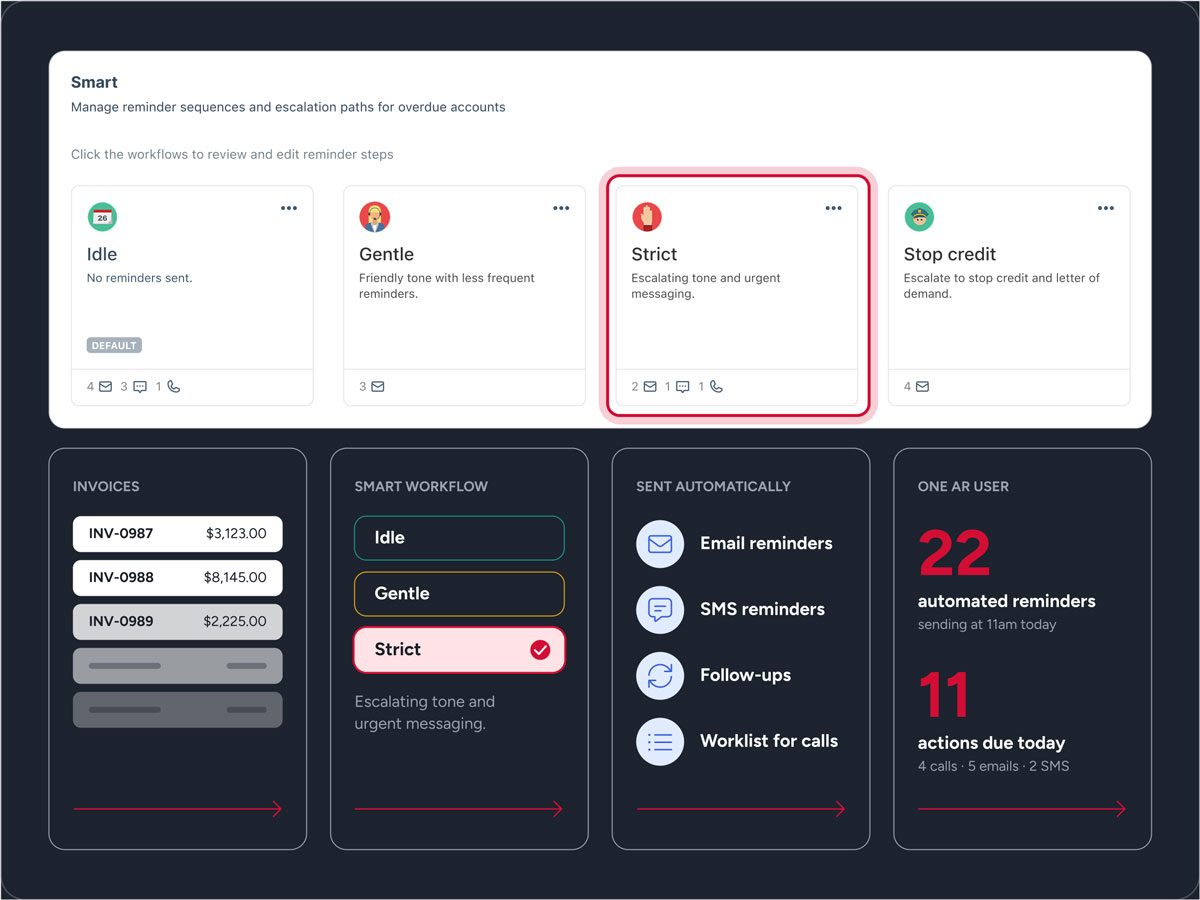The image size is (1200, 900).
Task: Open the Idle card's three-dot menu
Action: pos(289,208)
